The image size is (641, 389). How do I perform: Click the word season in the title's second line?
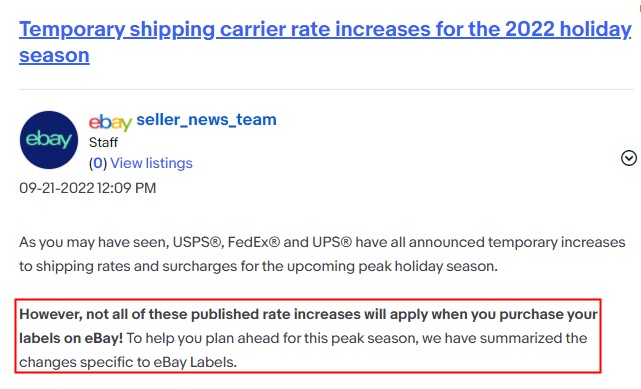(54, 56)
